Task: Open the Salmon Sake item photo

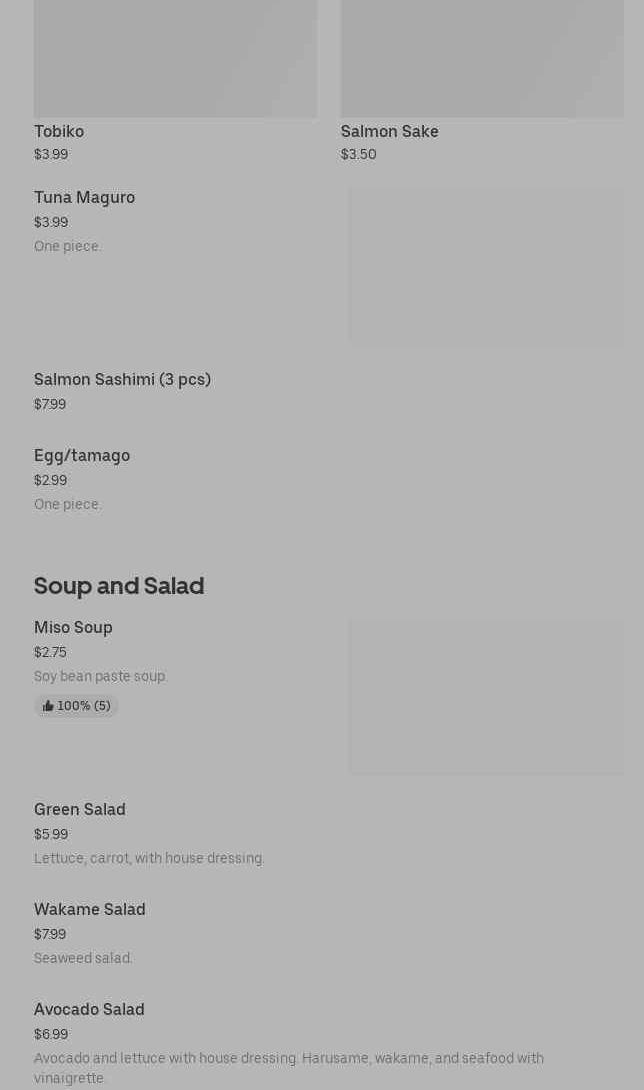Action: pyautogui.click(x=482, y=58)
